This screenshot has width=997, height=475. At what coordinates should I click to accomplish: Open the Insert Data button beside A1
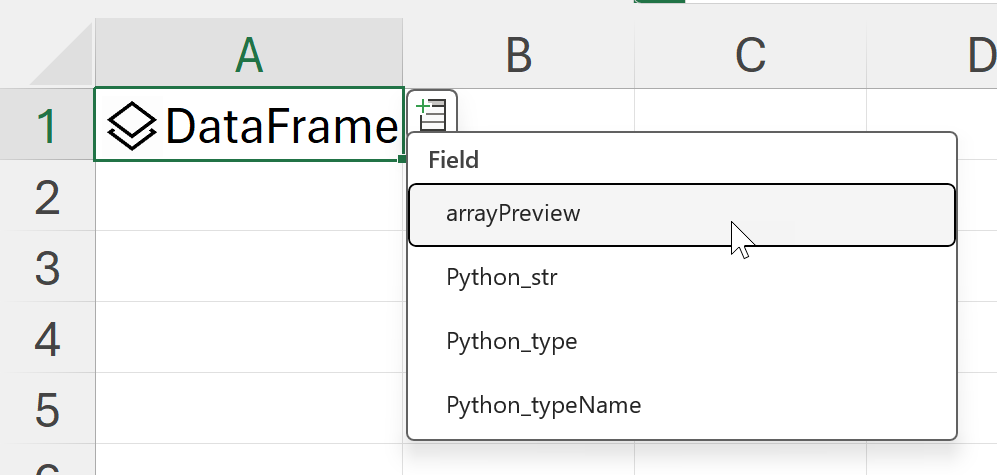click(432, 112)
